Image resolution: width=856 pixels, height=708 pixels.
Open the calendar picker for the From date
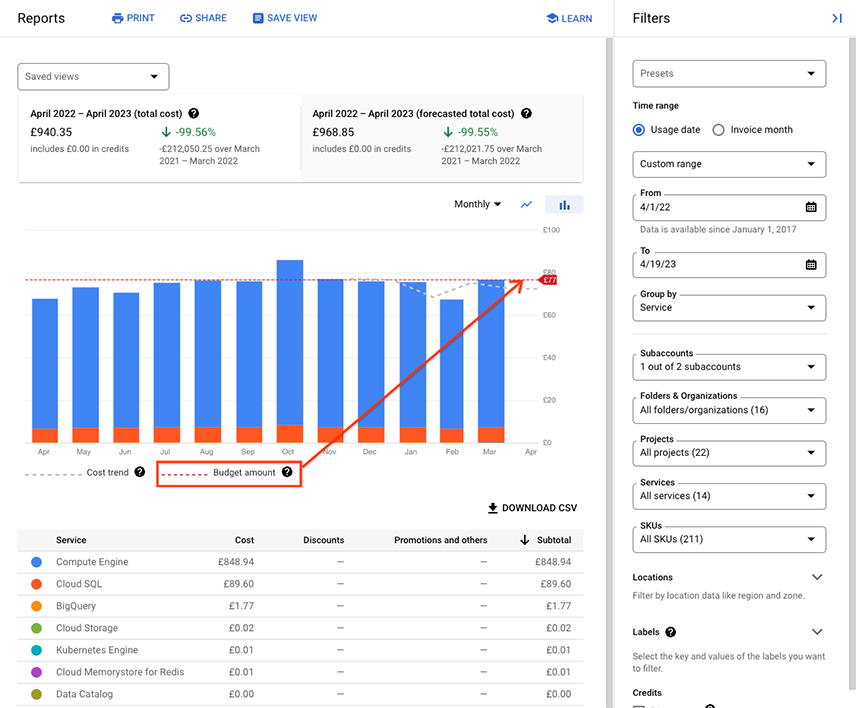pyautogui.click(x=814, y=208)
